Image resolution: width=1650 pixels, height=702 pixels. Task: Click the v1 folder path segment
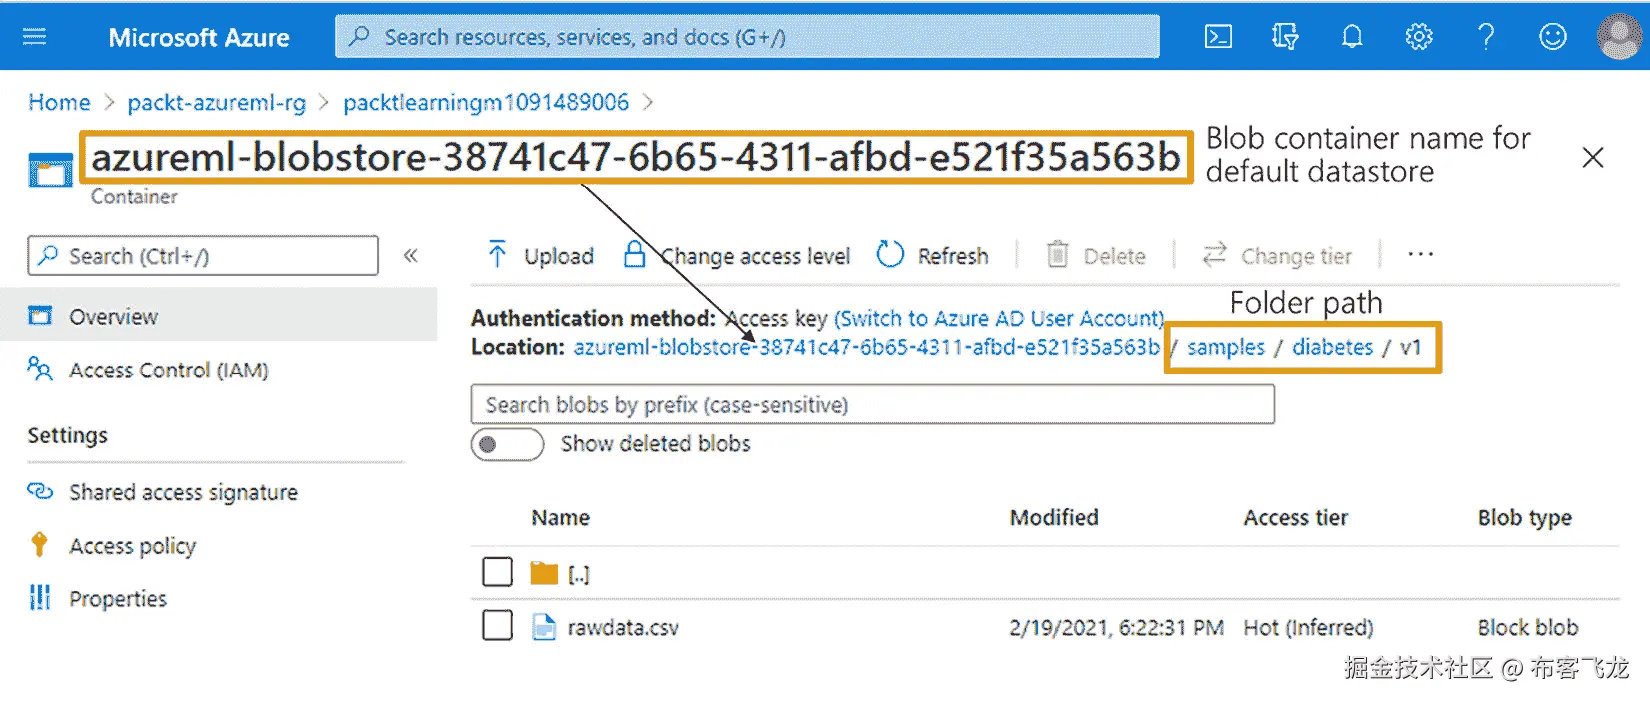pyautogui.click(x=1410, y=347)
